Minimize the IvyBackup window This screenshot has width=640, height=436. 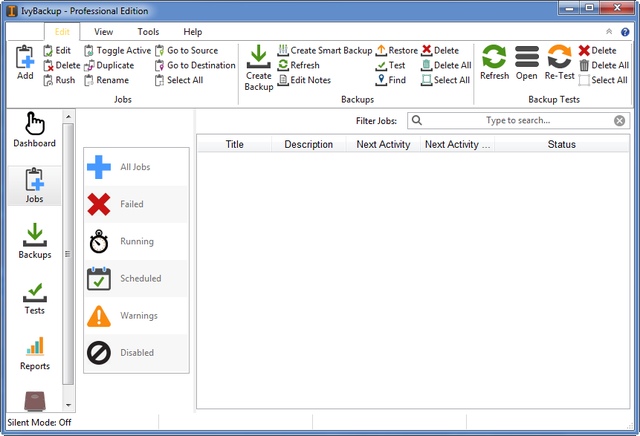[569, 8]
